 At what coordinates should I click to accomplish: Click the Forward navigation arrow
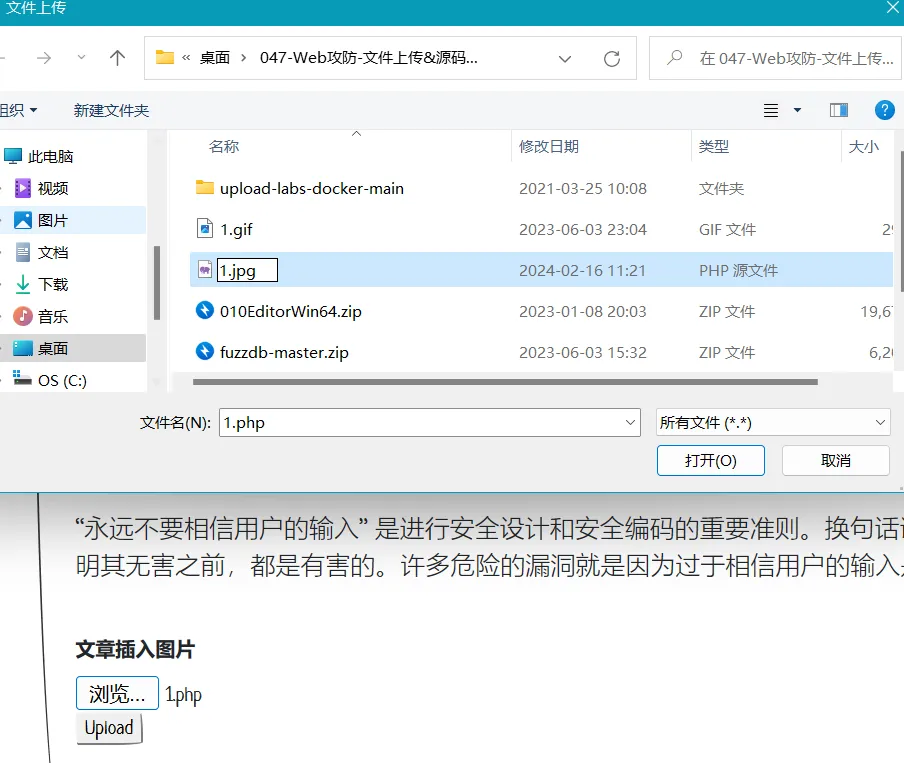tap(44, 58)
